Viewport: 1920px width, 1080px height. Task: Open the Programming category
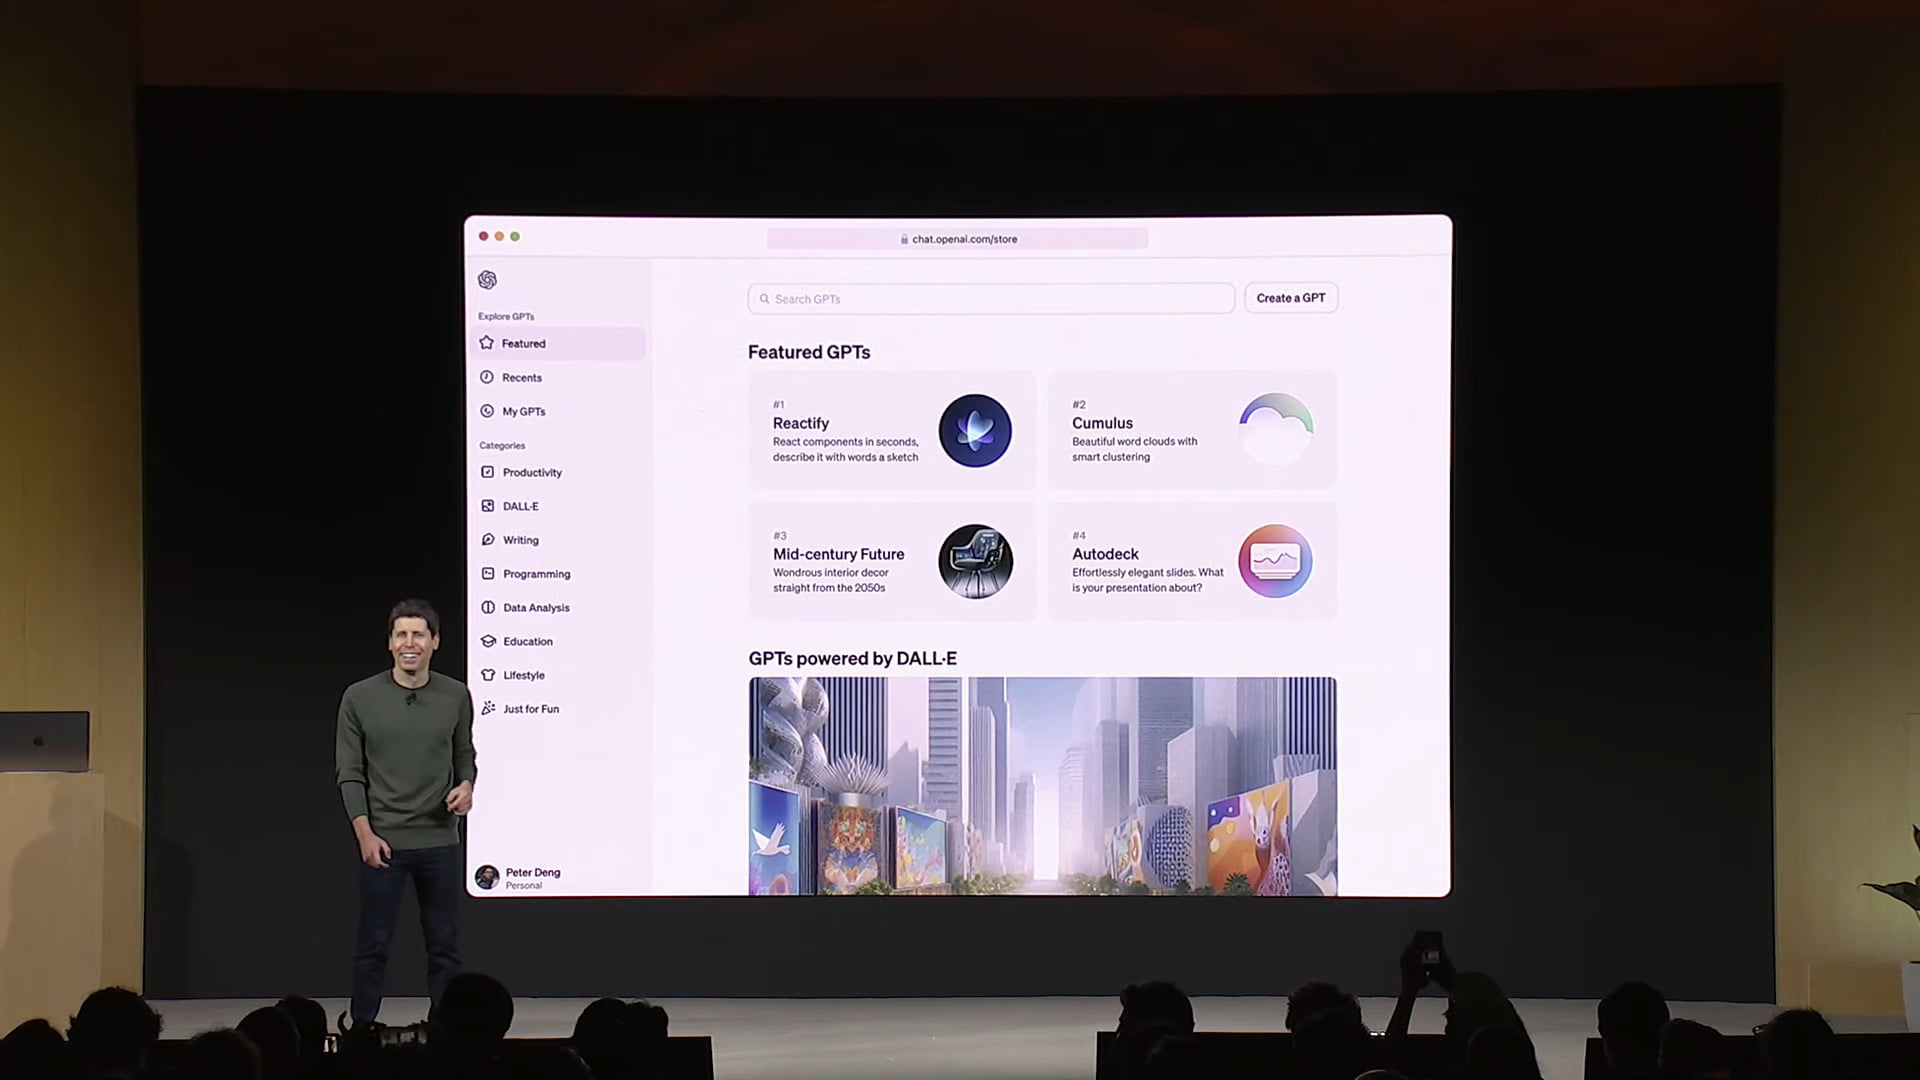pos(536,574)
